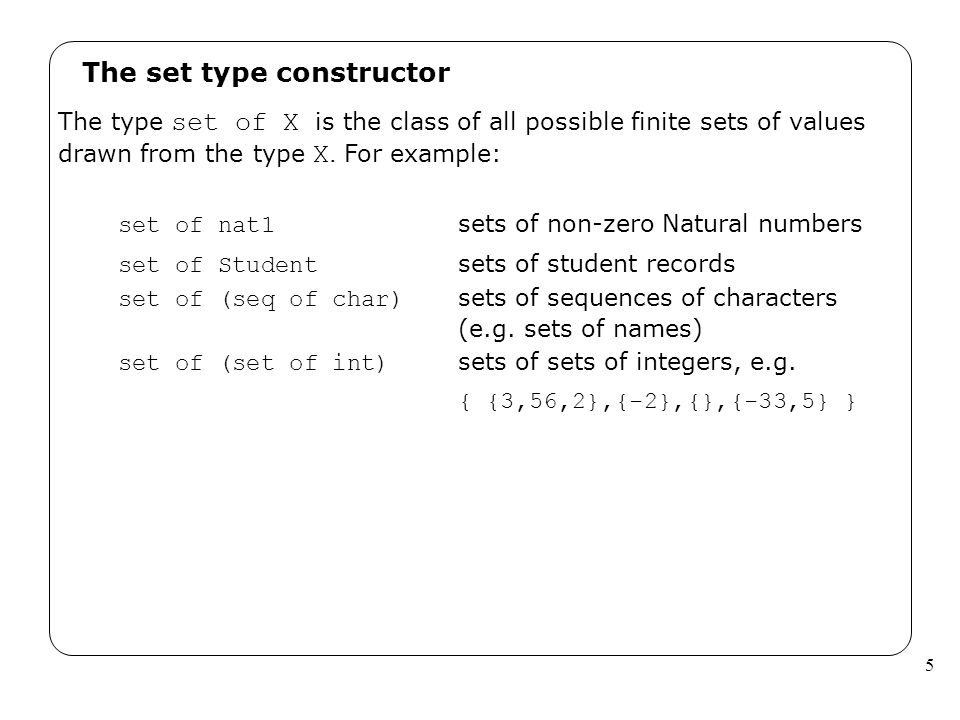960x720 pixels.
Task: Click '(e.g. sets of names)' text
Action: coord(579,329)
